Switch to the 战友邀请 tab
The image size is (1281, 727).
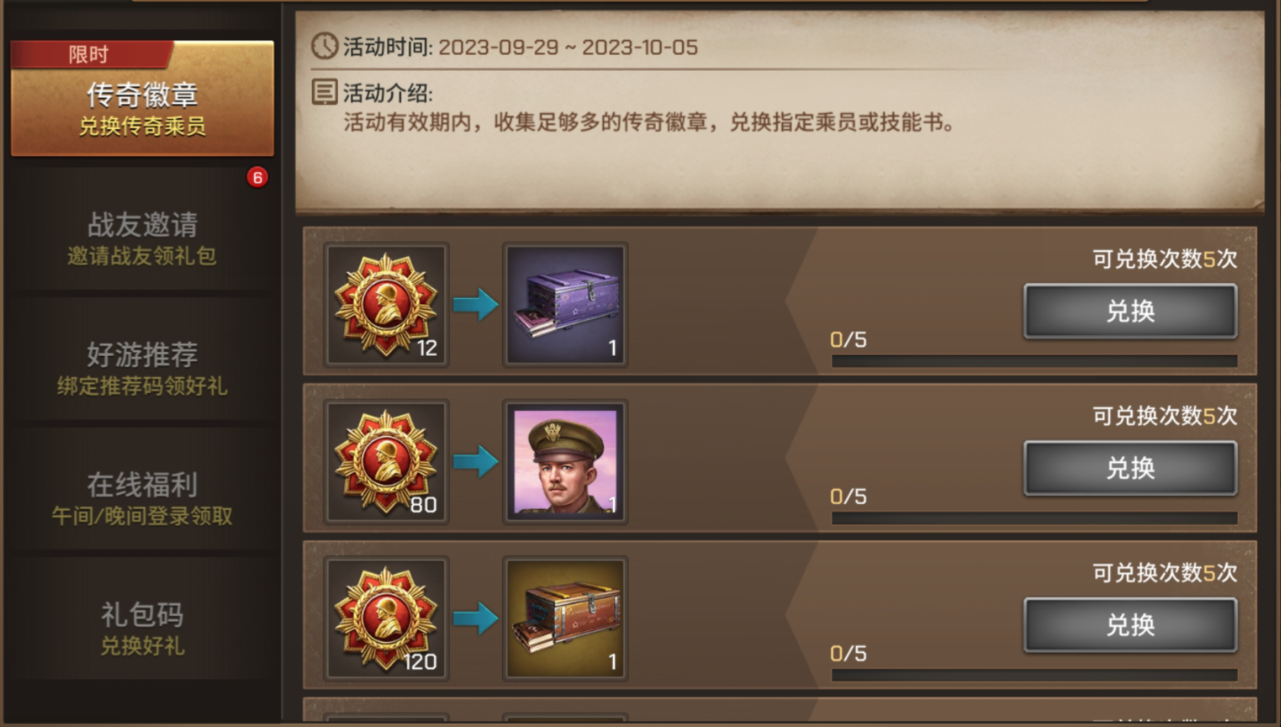click(142, 238)
